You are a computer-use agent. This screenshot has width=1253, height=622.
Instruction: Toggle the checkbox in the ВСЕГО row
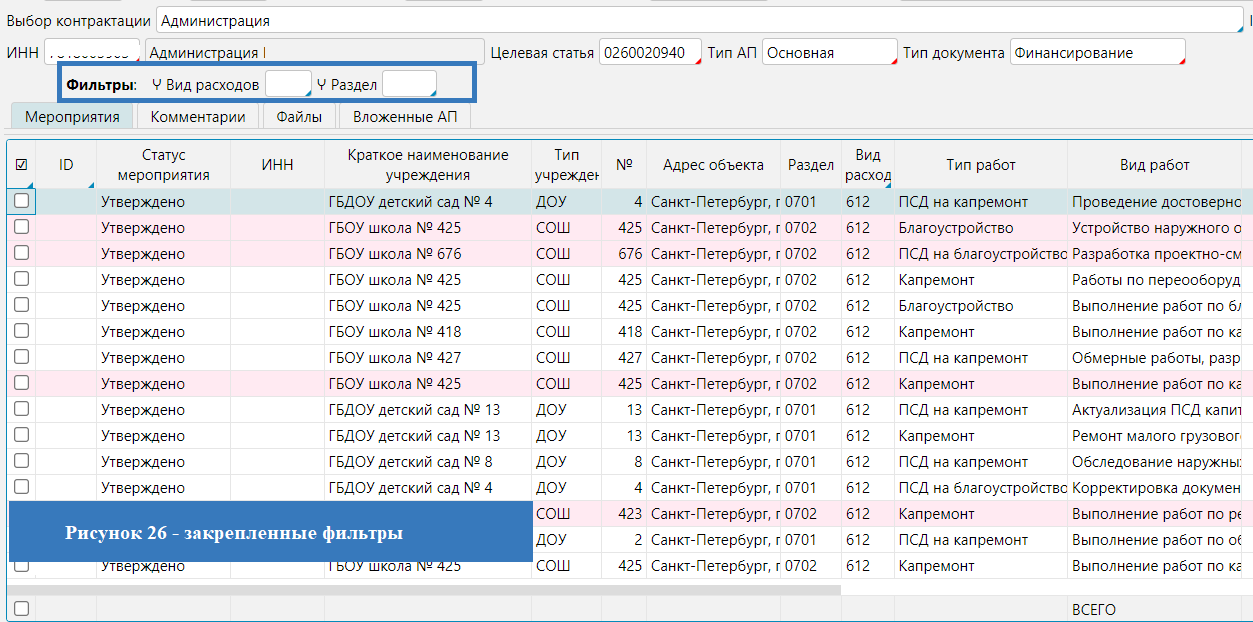click(x=21, y=609)
